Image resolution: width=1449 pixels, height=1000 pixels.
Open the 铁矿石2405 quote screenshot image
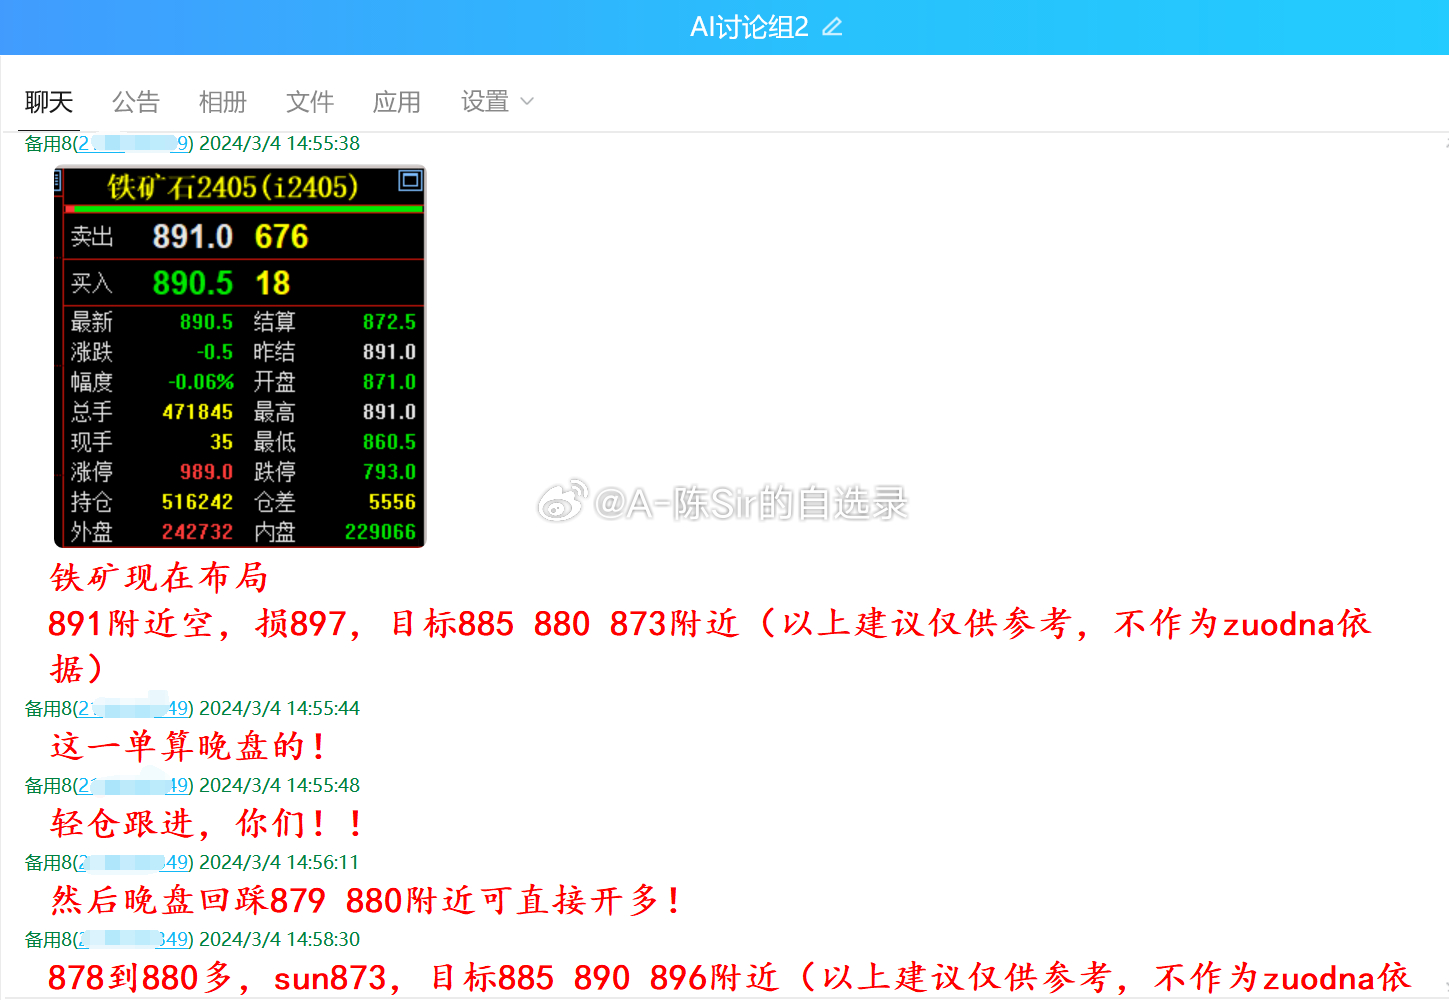coord(240,357)
